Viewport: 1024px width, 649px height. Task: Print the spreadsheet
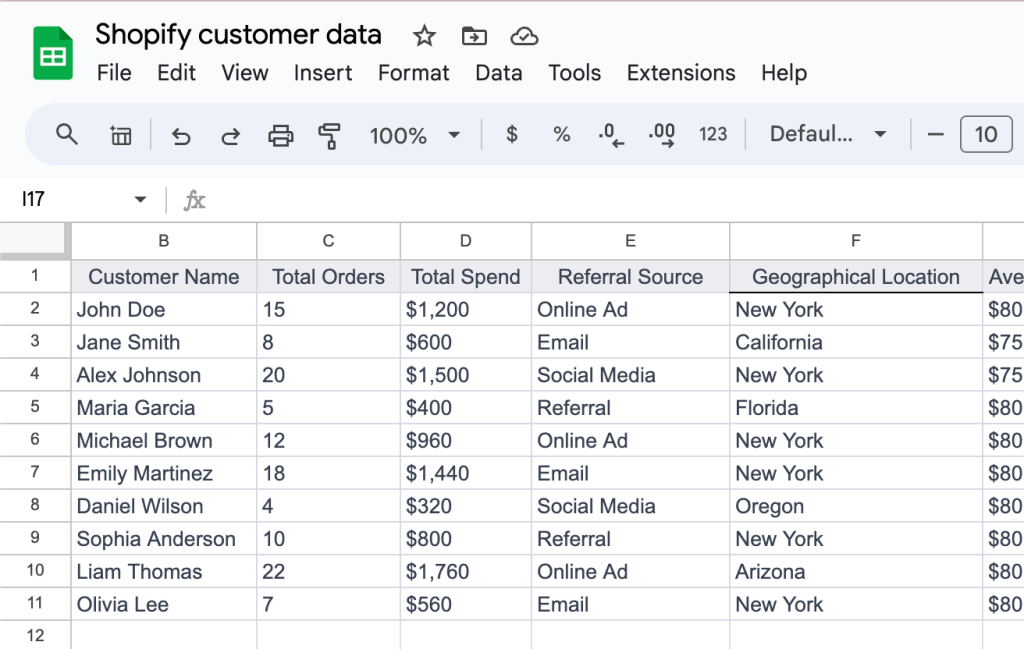[x=281, y=136]
